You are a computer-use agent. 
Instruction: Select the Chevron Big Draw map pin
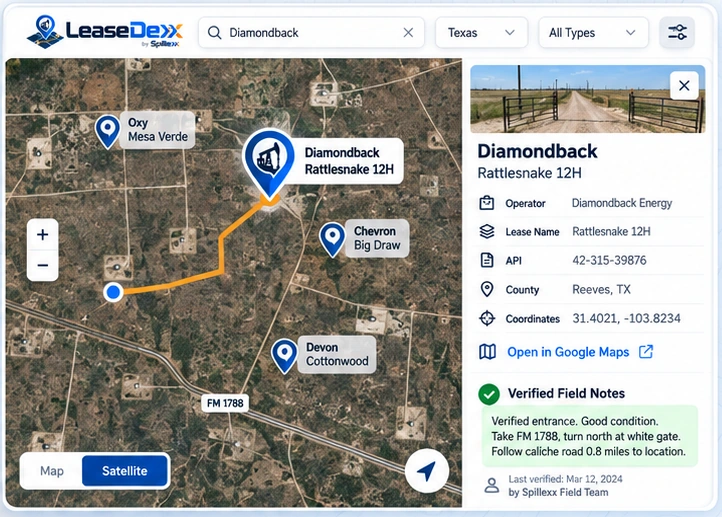pos(332,239)
